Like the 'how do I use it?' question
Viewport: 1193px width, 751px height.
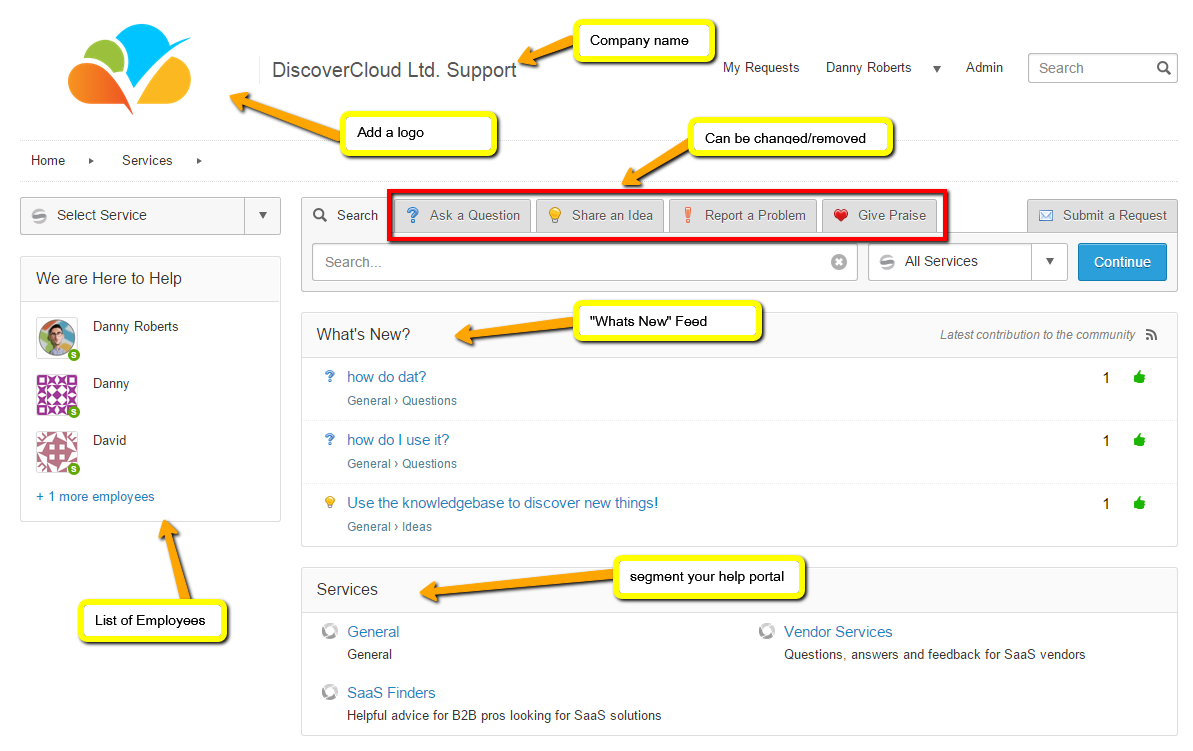pyautogui.click(x=1138, y=440)
